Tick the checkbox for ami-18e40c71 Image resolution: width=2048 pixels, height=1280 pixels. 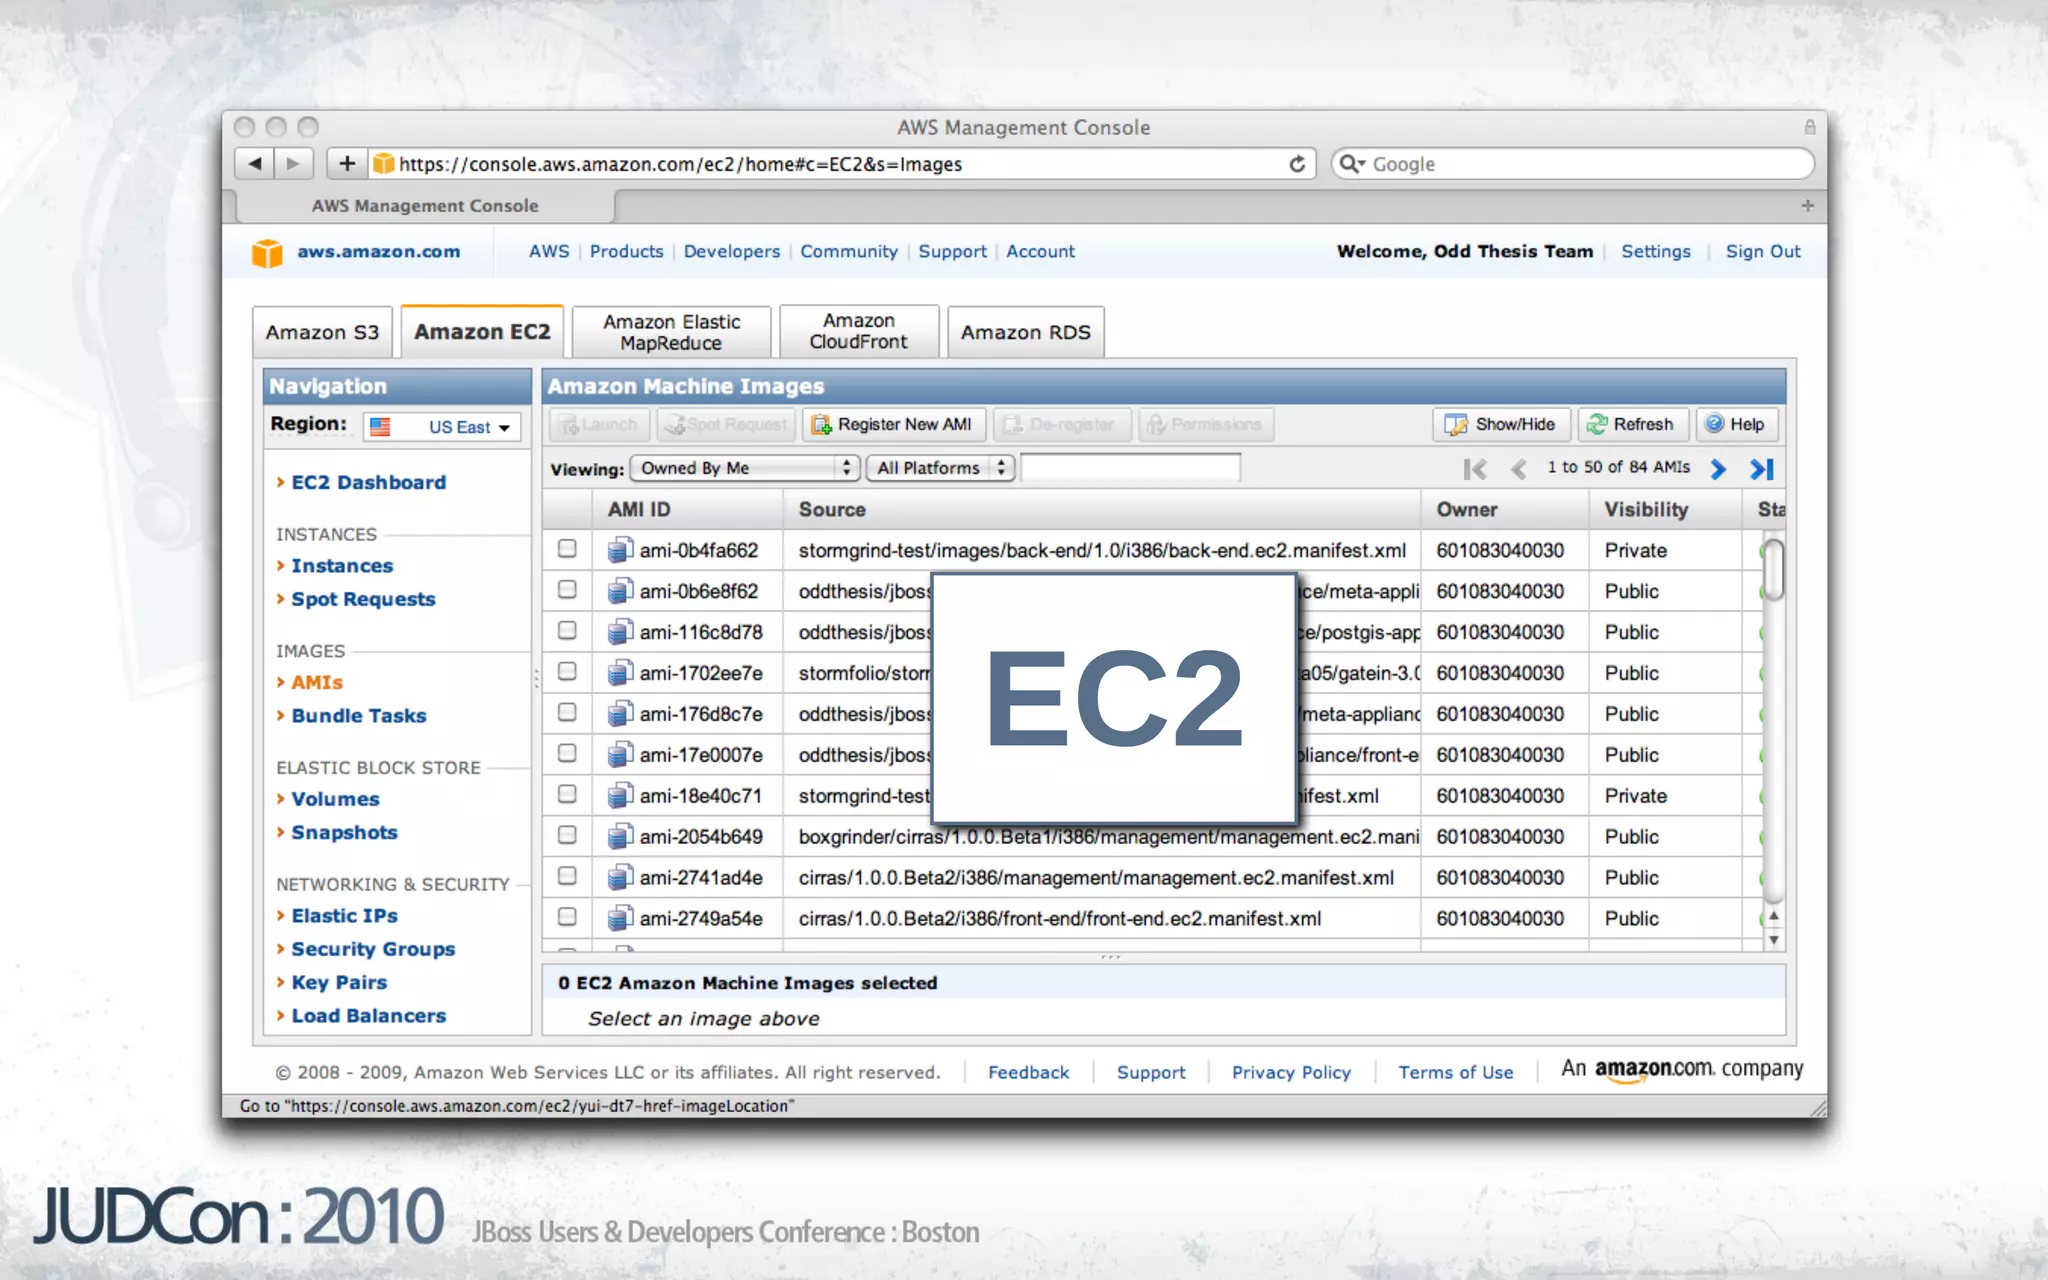567,794
